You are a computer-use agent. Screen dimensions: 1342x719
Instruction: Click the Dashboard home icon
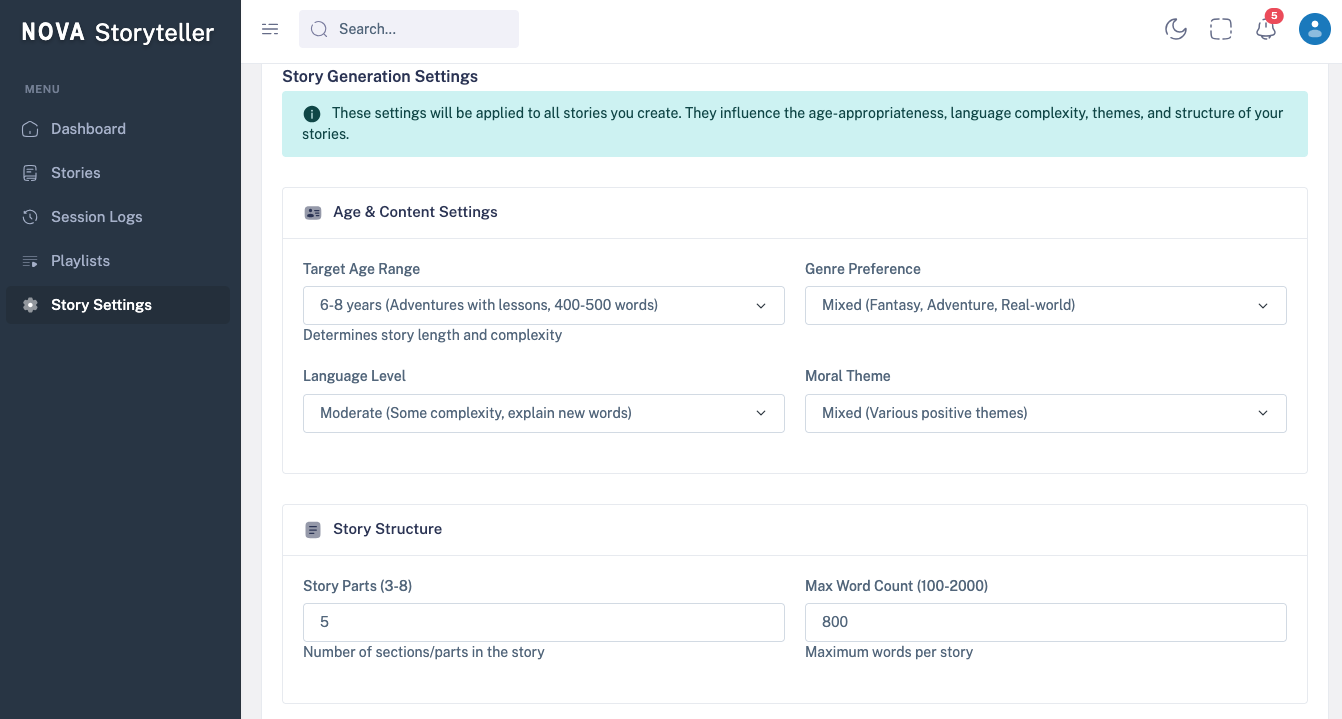31,129
